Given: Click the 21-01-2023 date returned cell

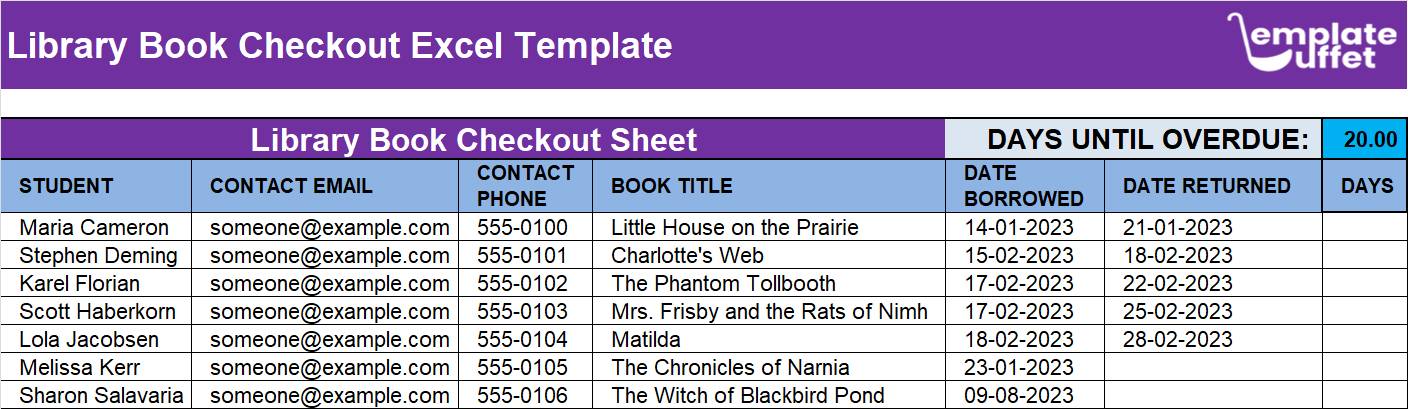Looking at the screenshot, I should pos(1213,227).
